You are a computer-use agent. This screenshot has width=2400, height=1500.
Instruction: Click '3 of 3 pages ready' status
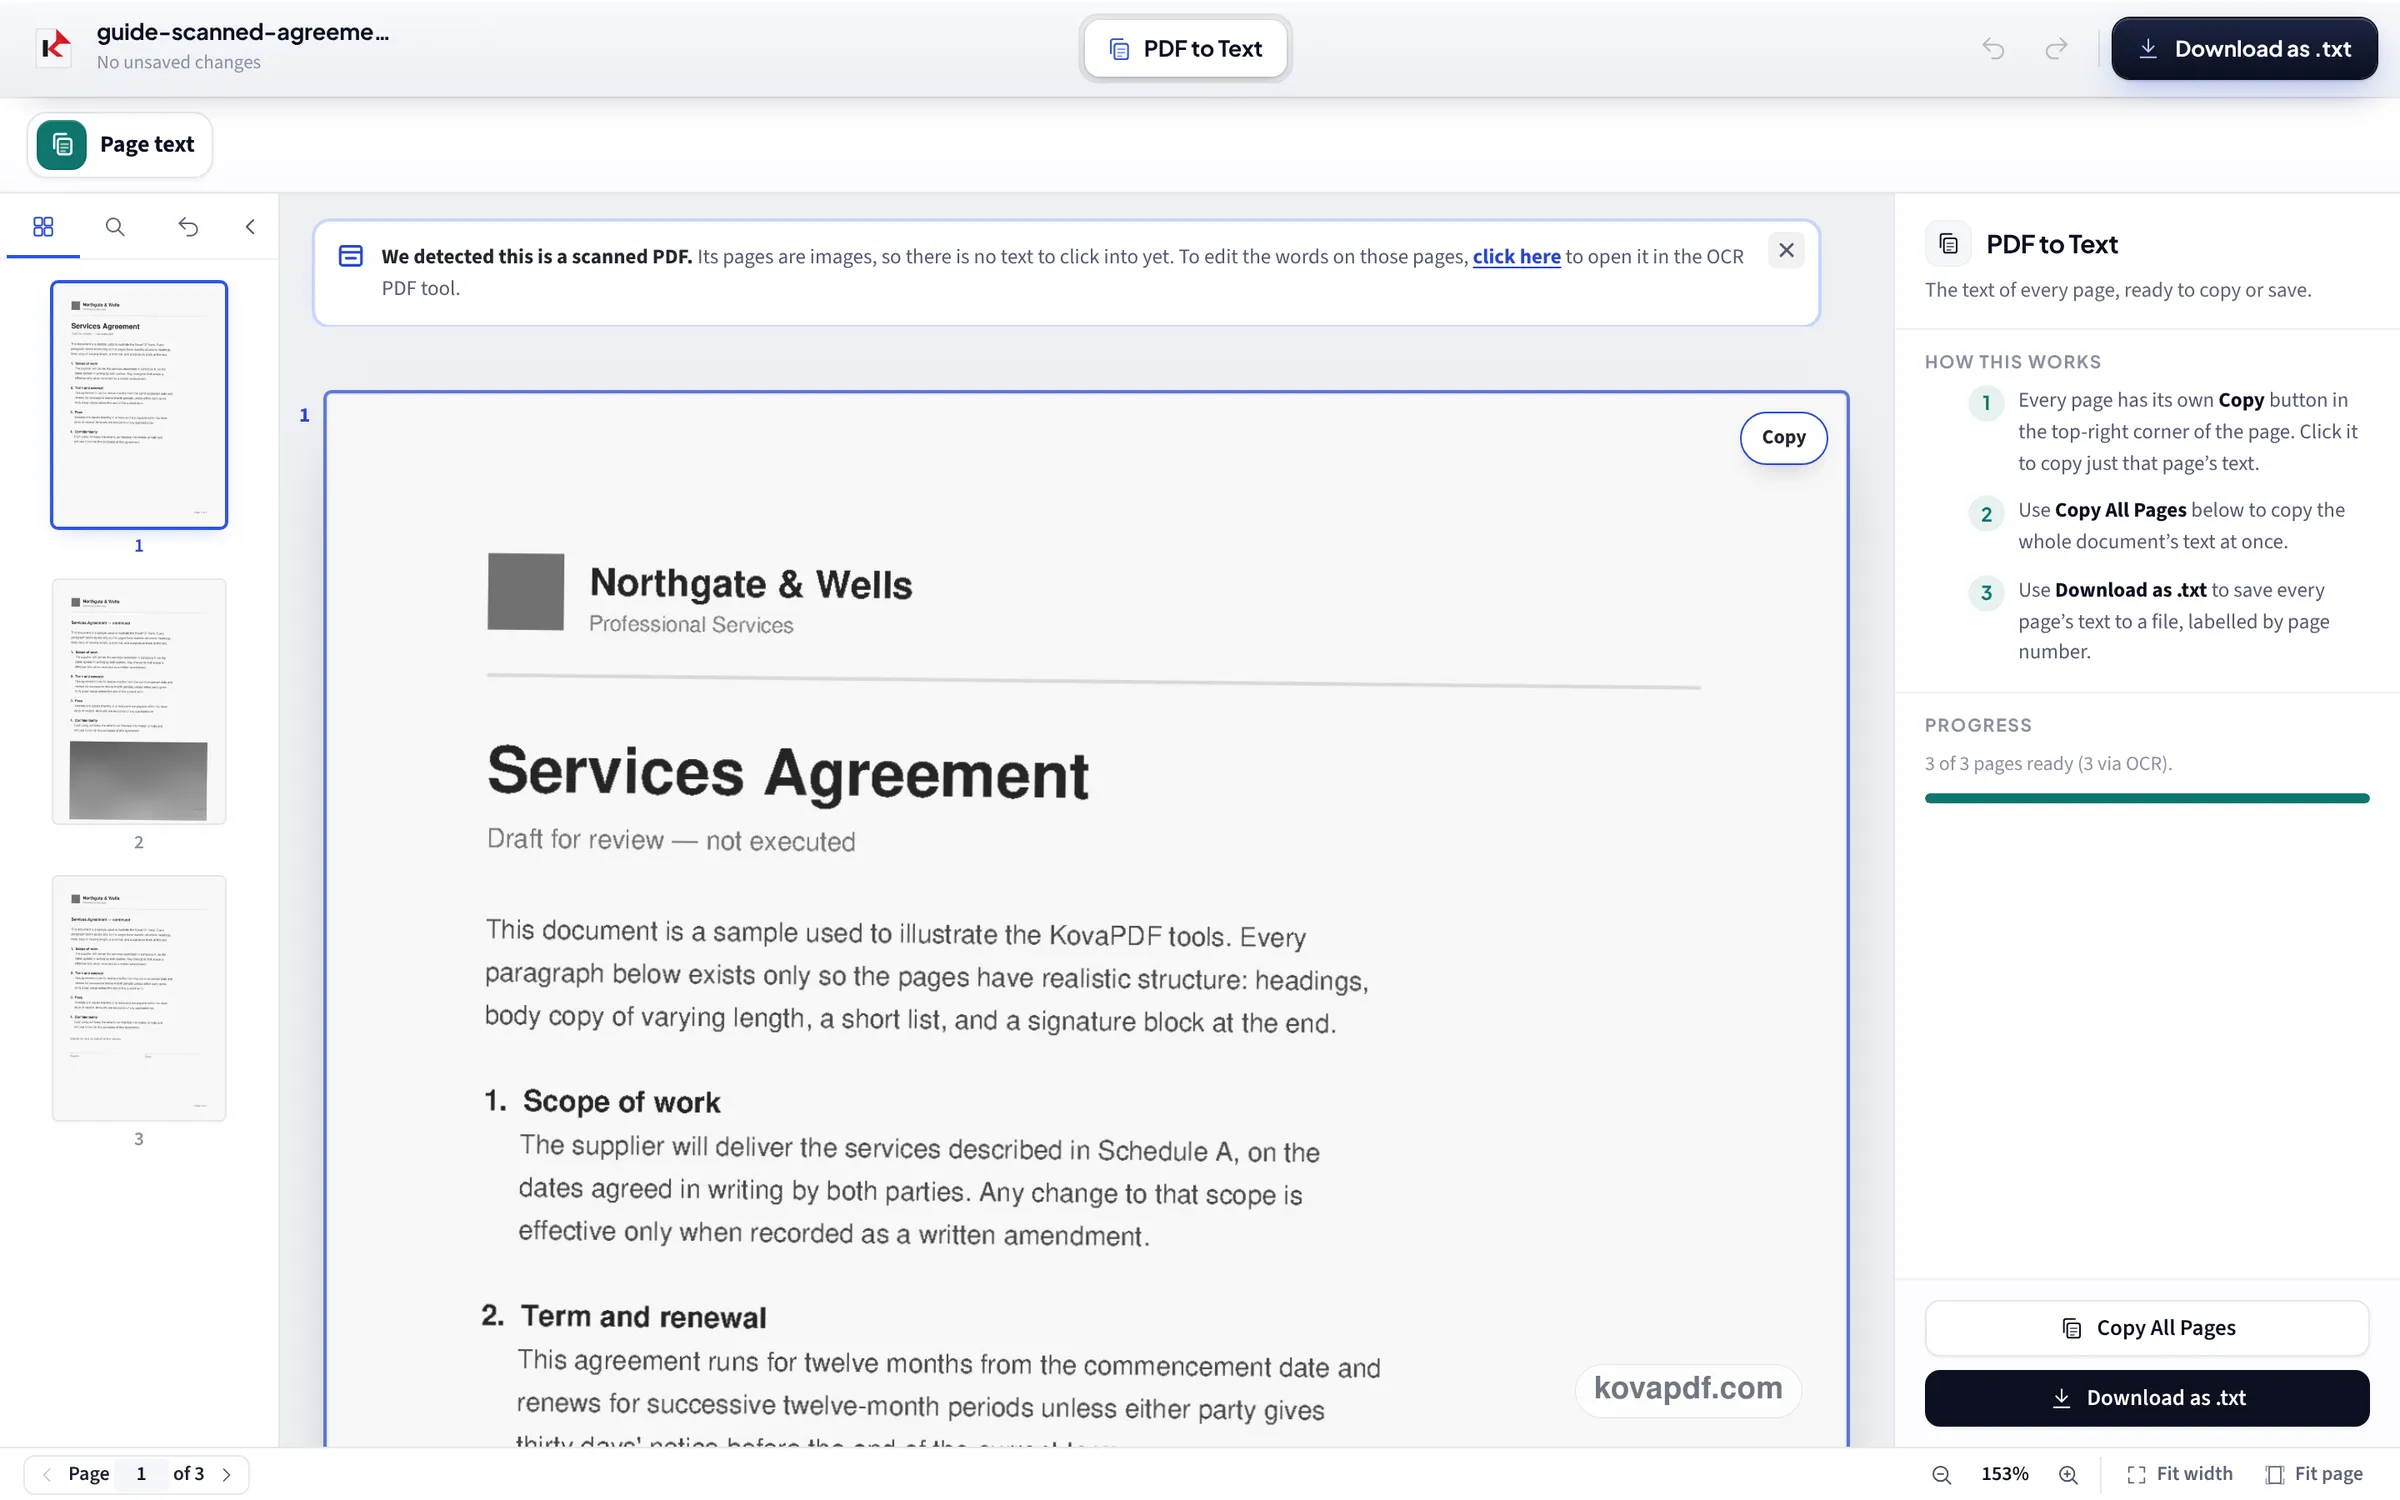coord(2048,763)
